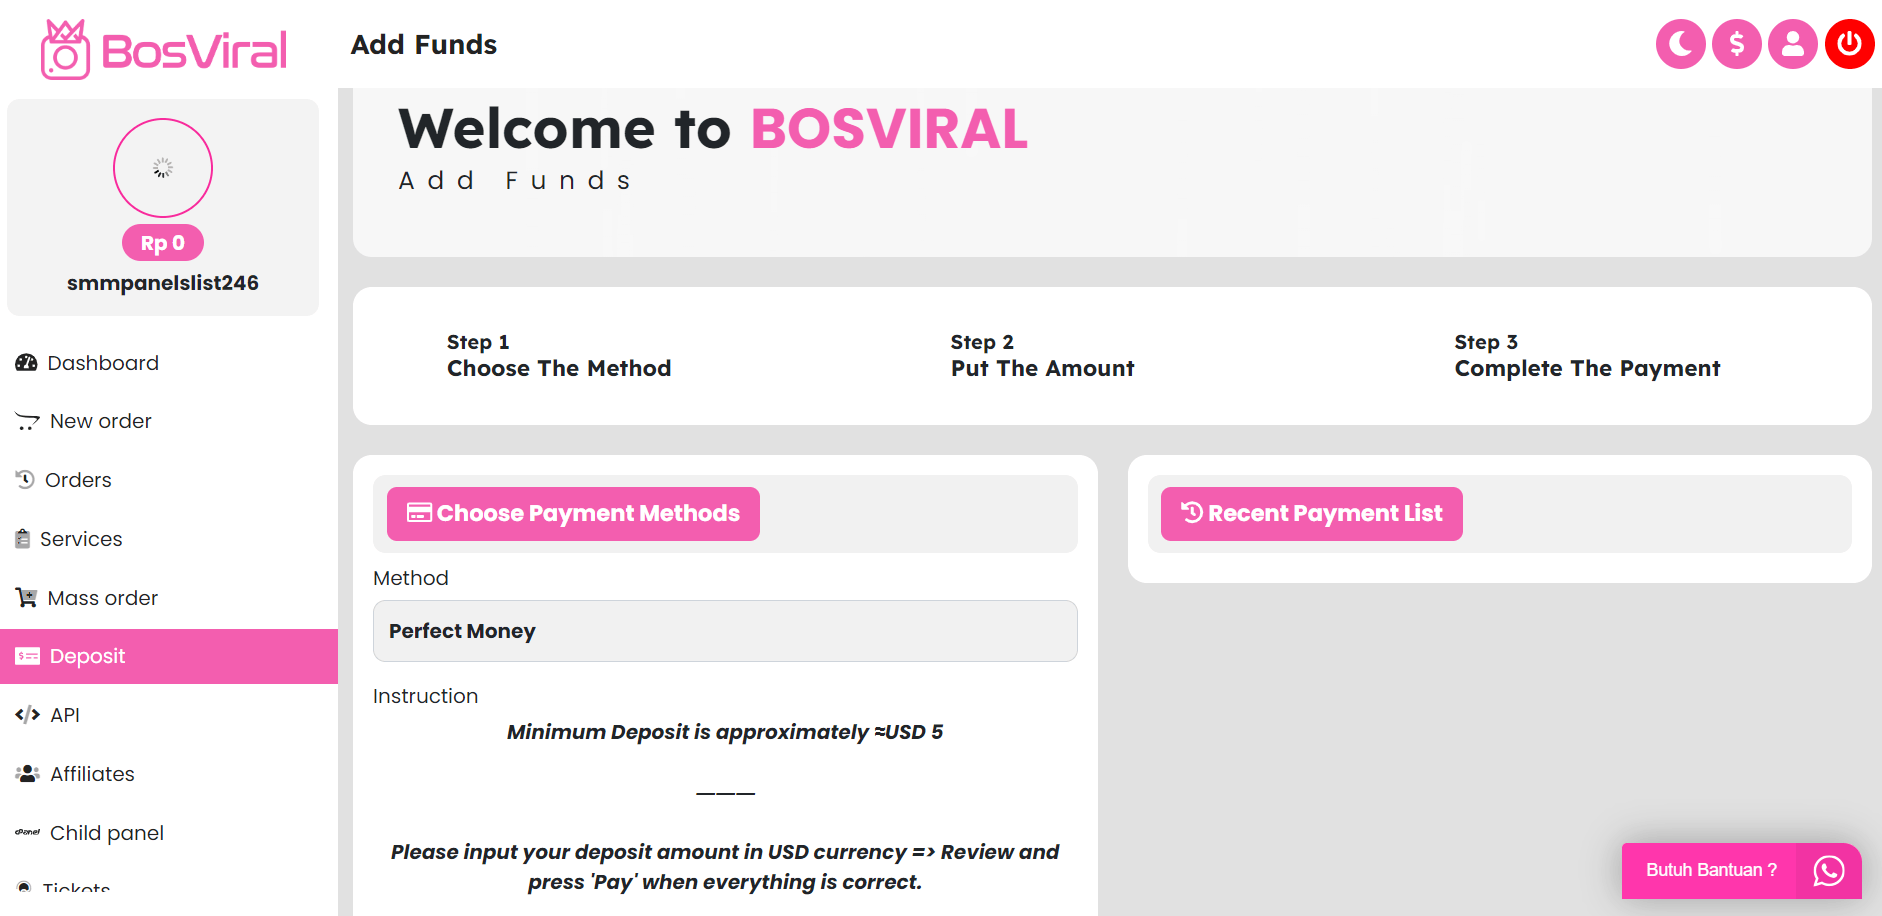Log out using the power icon
The image size is (1882, 916).
(x=1849, y=44)
